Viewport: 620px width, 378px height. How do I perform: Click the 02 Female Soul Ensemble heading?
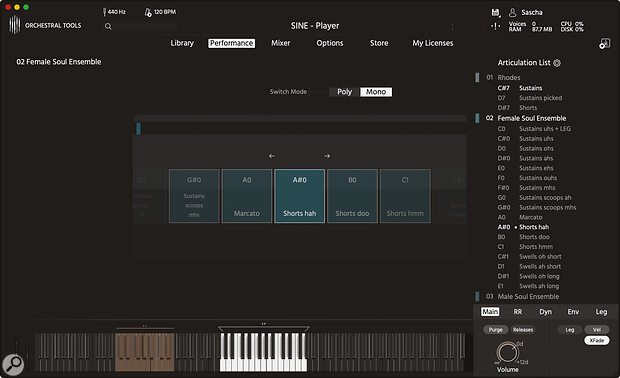coord(532,118)
